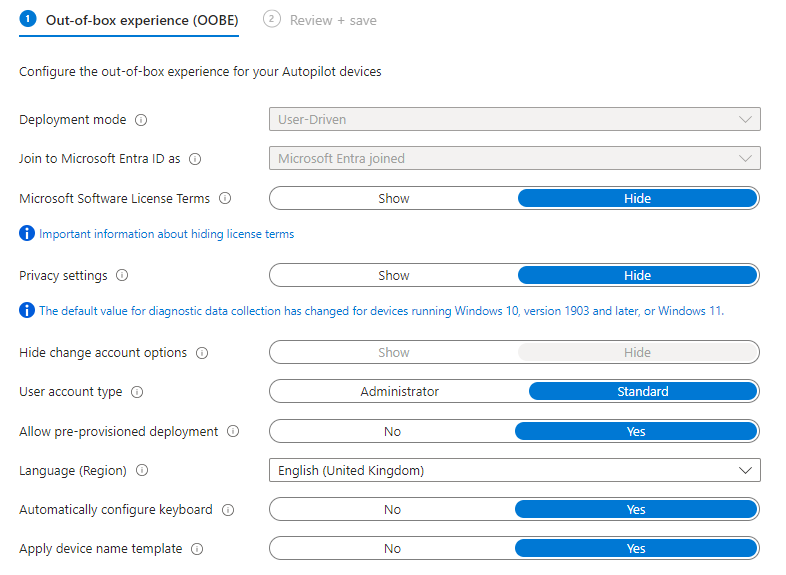
Task: Select Yes for Allow pre-provisioned deployment
Action: tap(636, 432)
